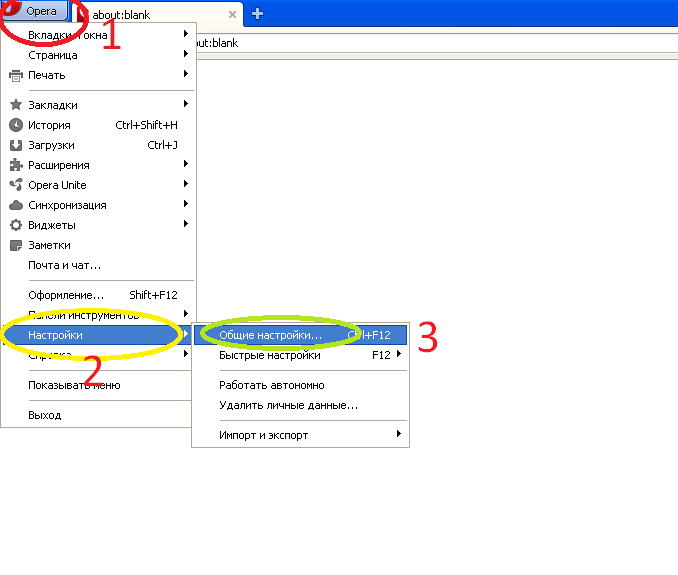This screenshot has width=678, height=575.
Task: Expand the Страница submenu arrow
Action: (186, 55)
